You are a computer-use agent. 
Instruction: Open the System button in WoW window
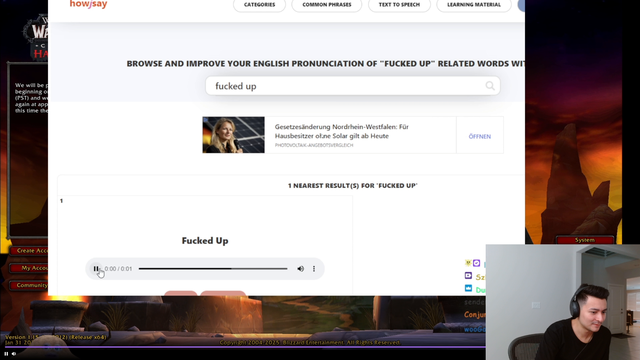pyautogui.click(x=585, y=240)
